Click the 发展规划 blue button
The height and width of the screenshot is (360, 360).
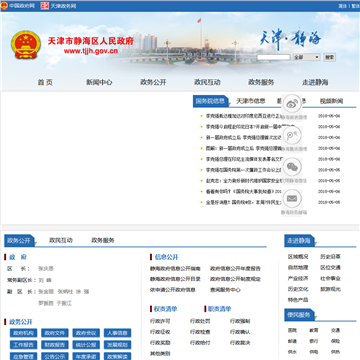pyautogui.click(x=117, y=345)
